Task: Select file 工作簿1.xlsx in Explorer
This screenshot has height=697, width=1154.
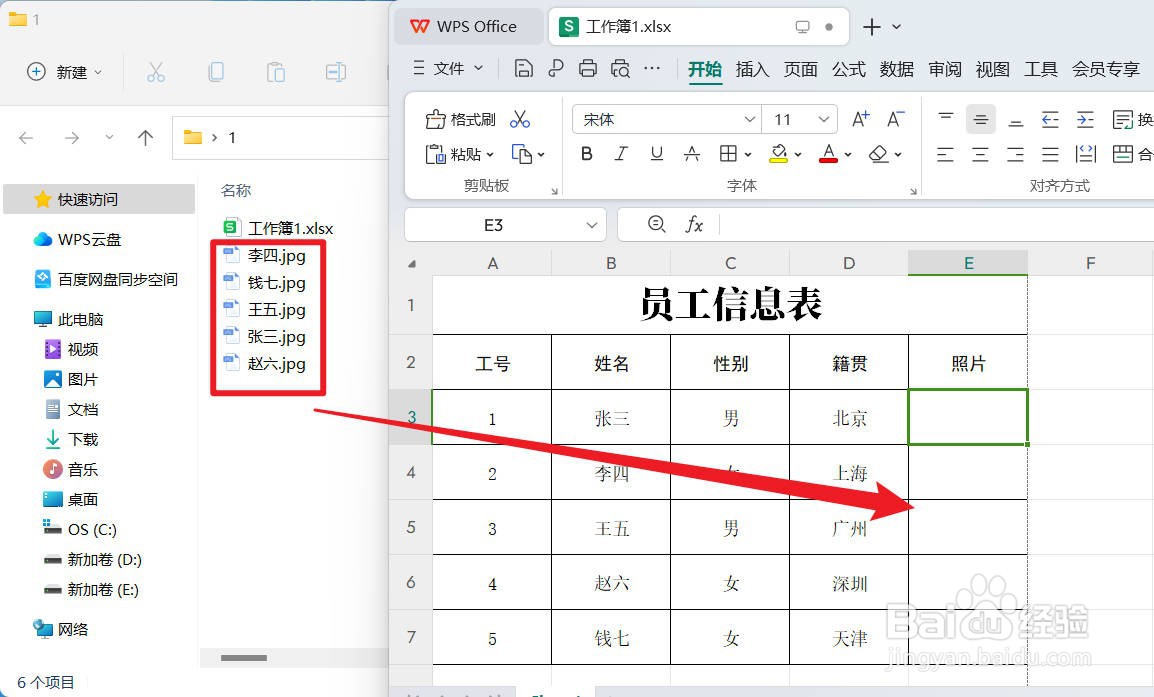Action: coord(277,228)
